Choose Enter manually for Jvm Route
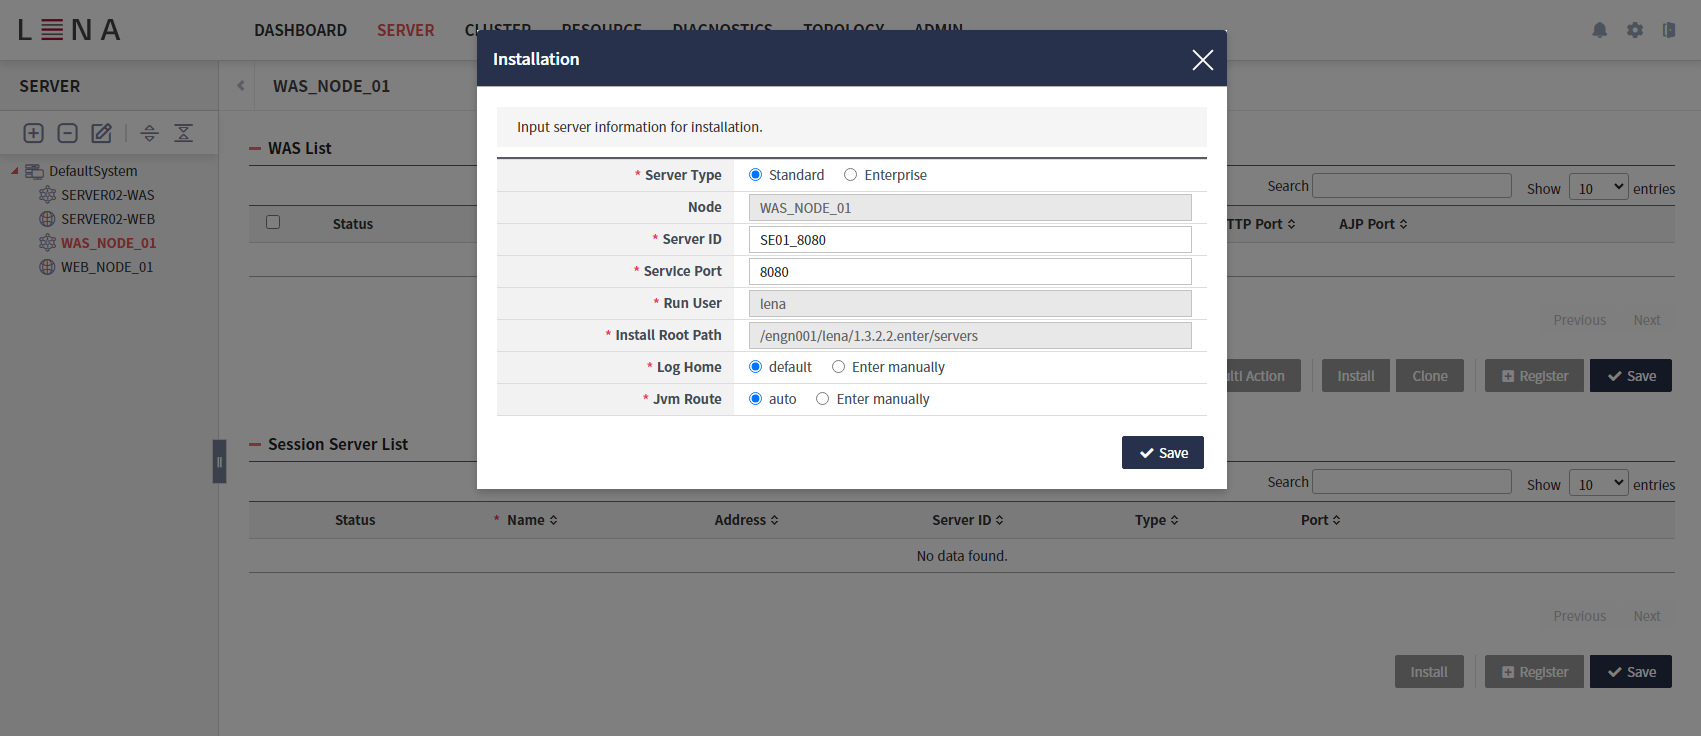1701x736 pixels. 823,399
